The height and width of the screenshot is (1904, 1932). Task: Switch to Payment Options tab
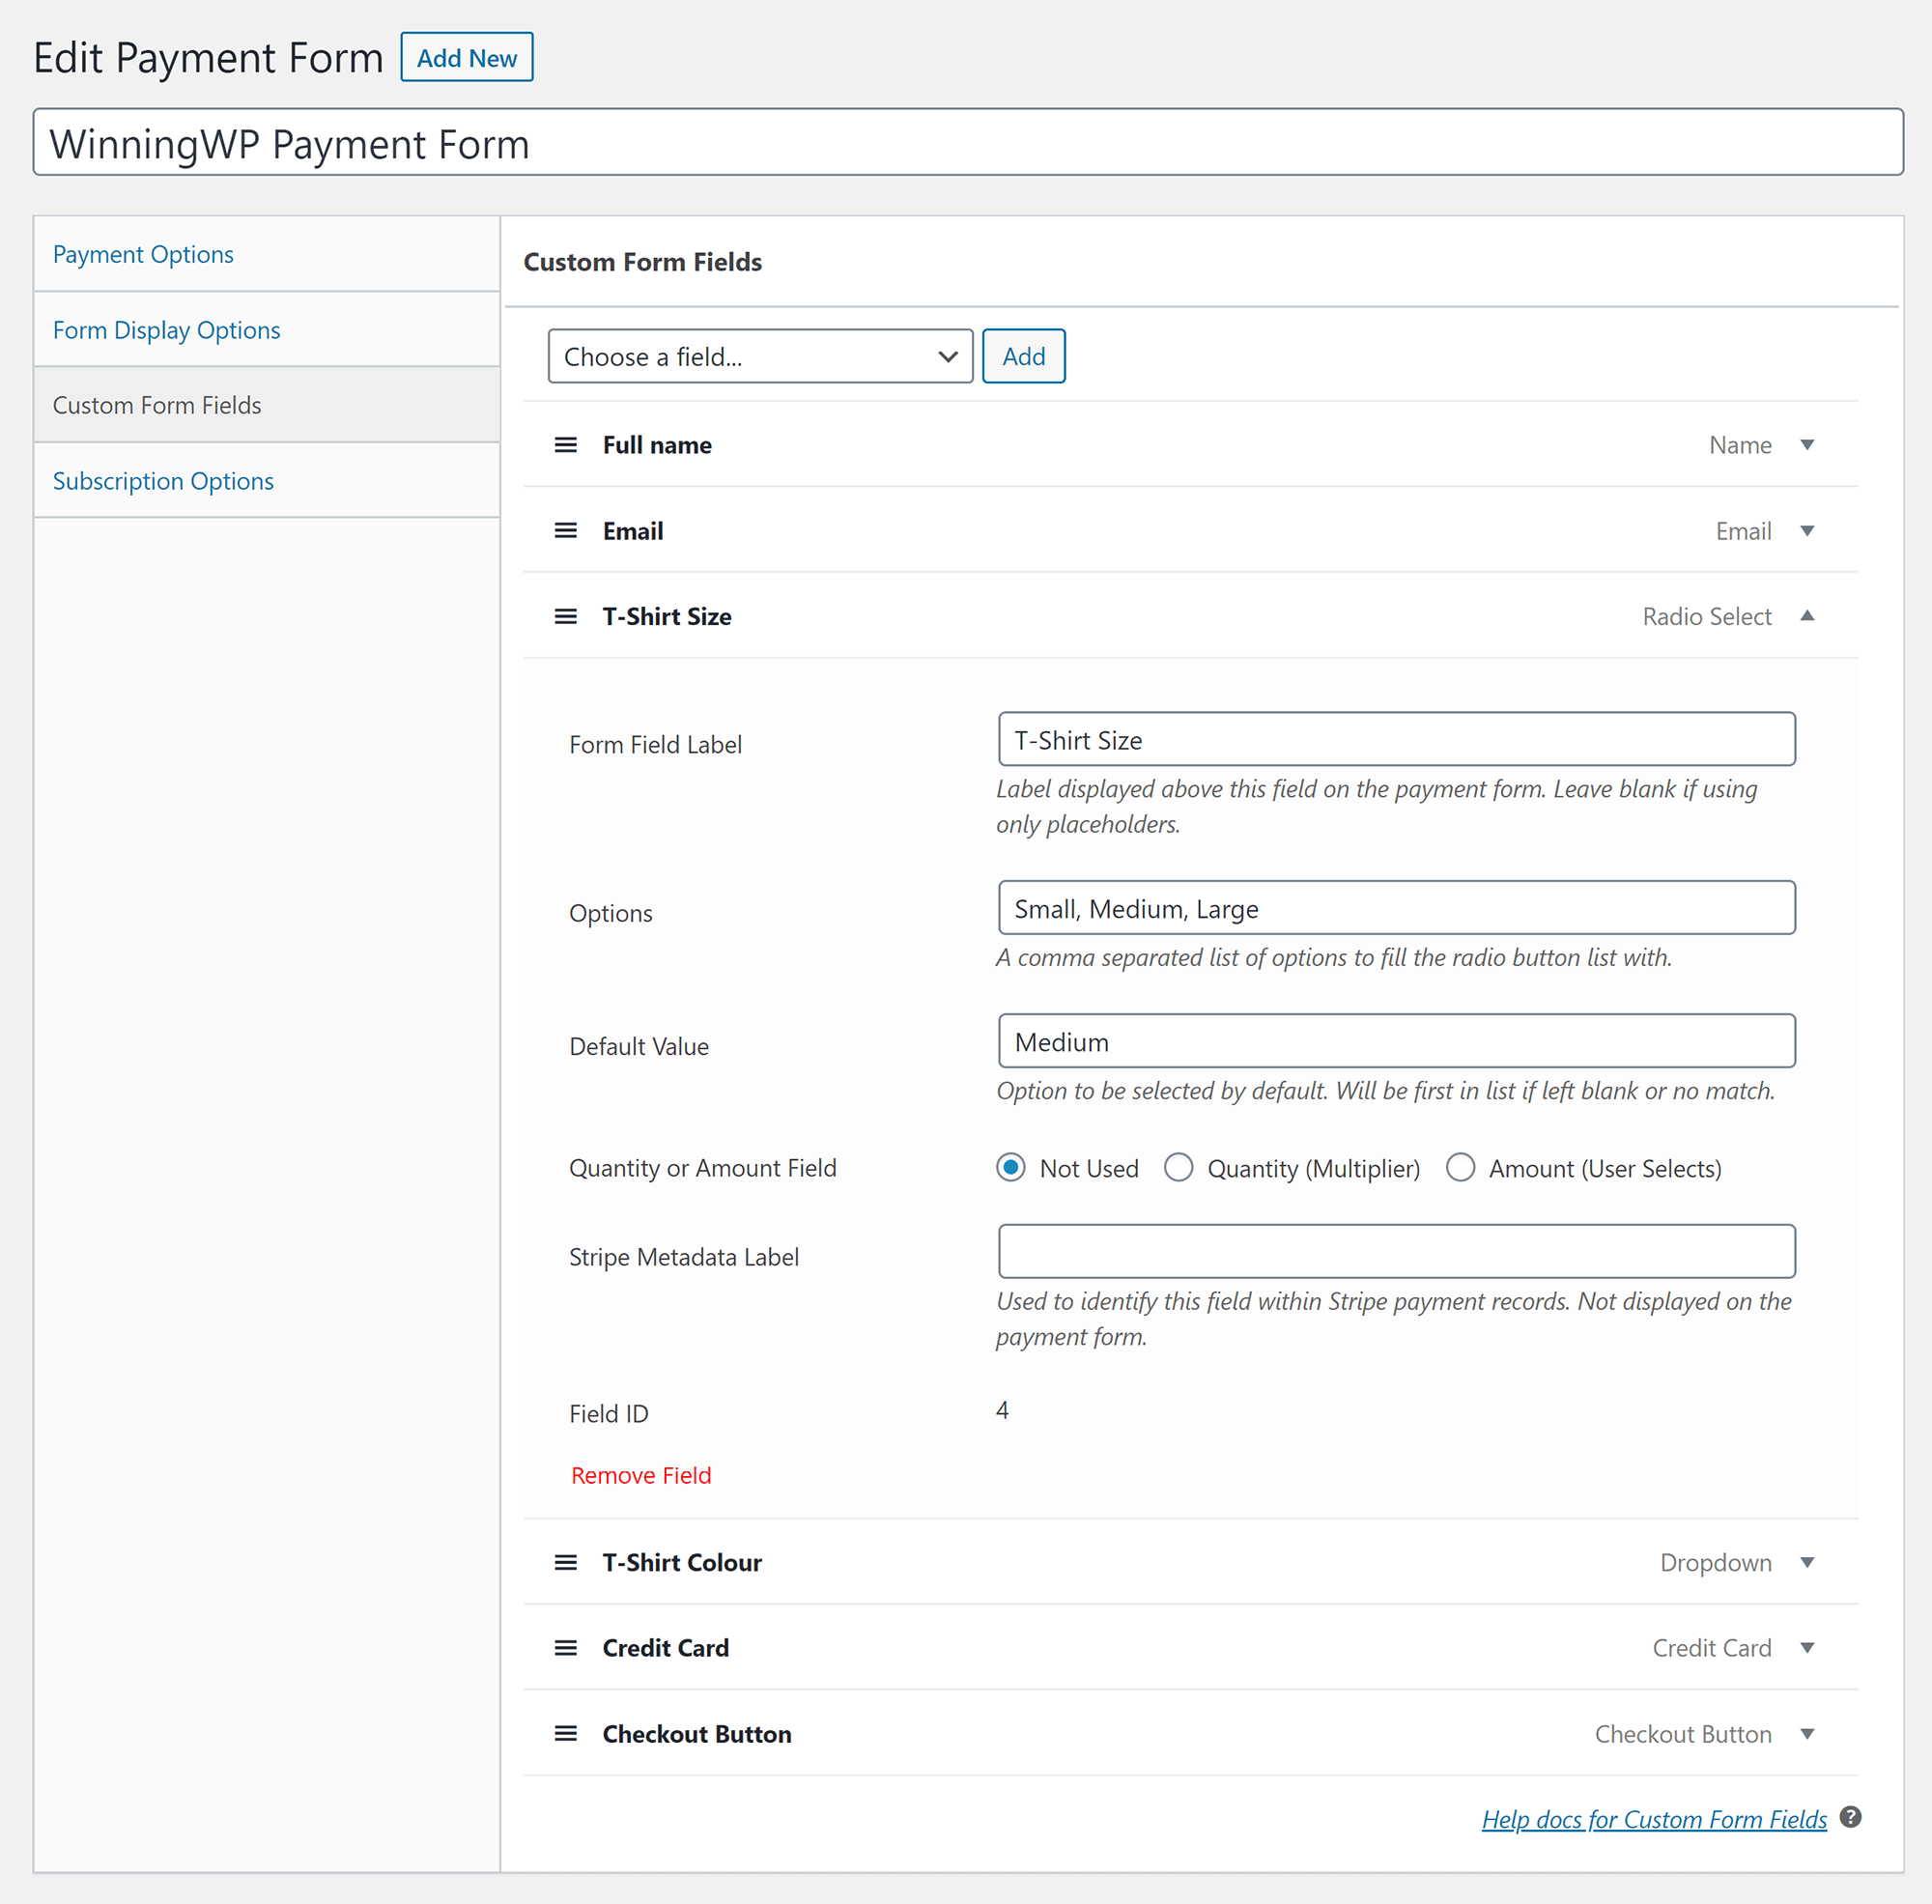click(145, 253)
